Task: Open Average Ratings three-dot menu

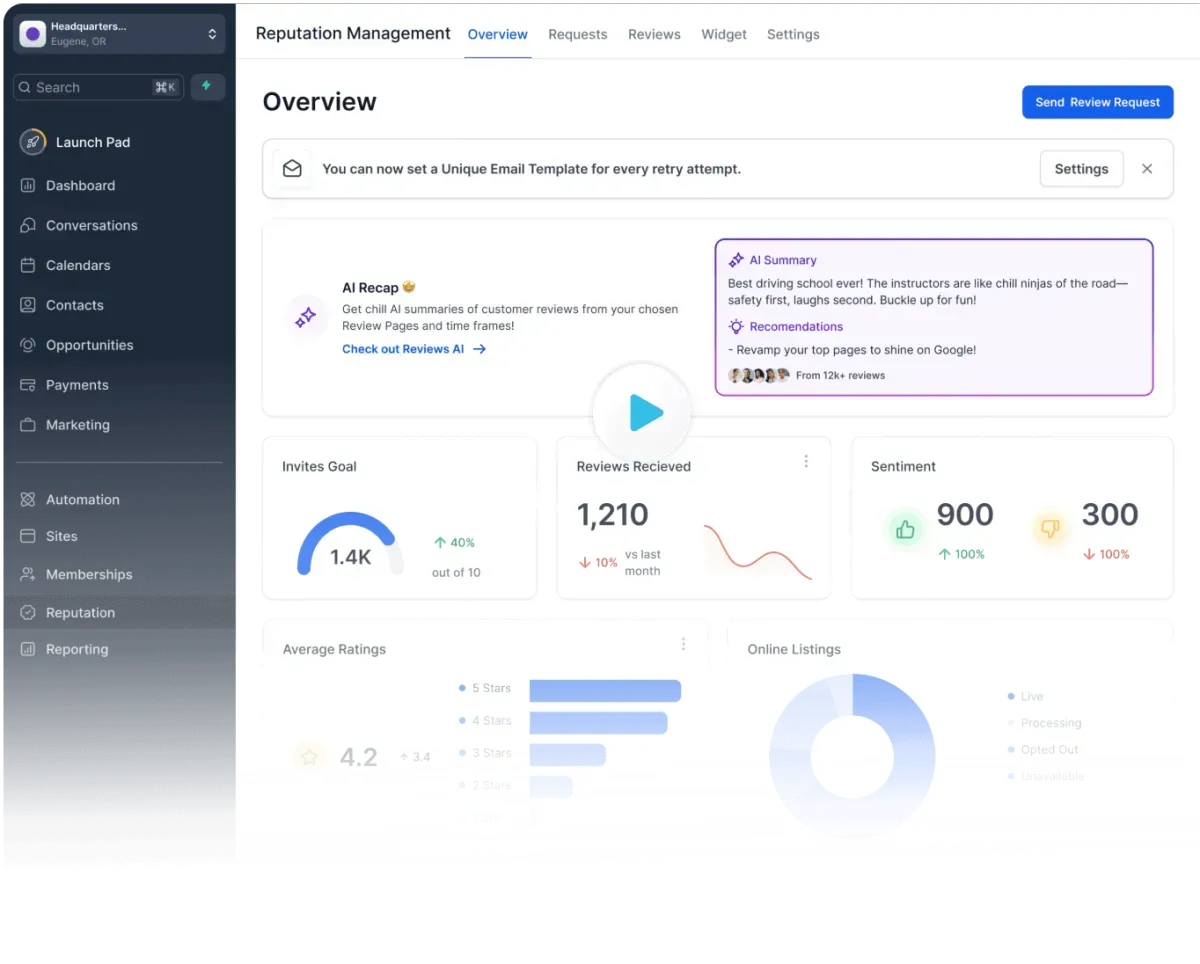Action: point(684,644)
